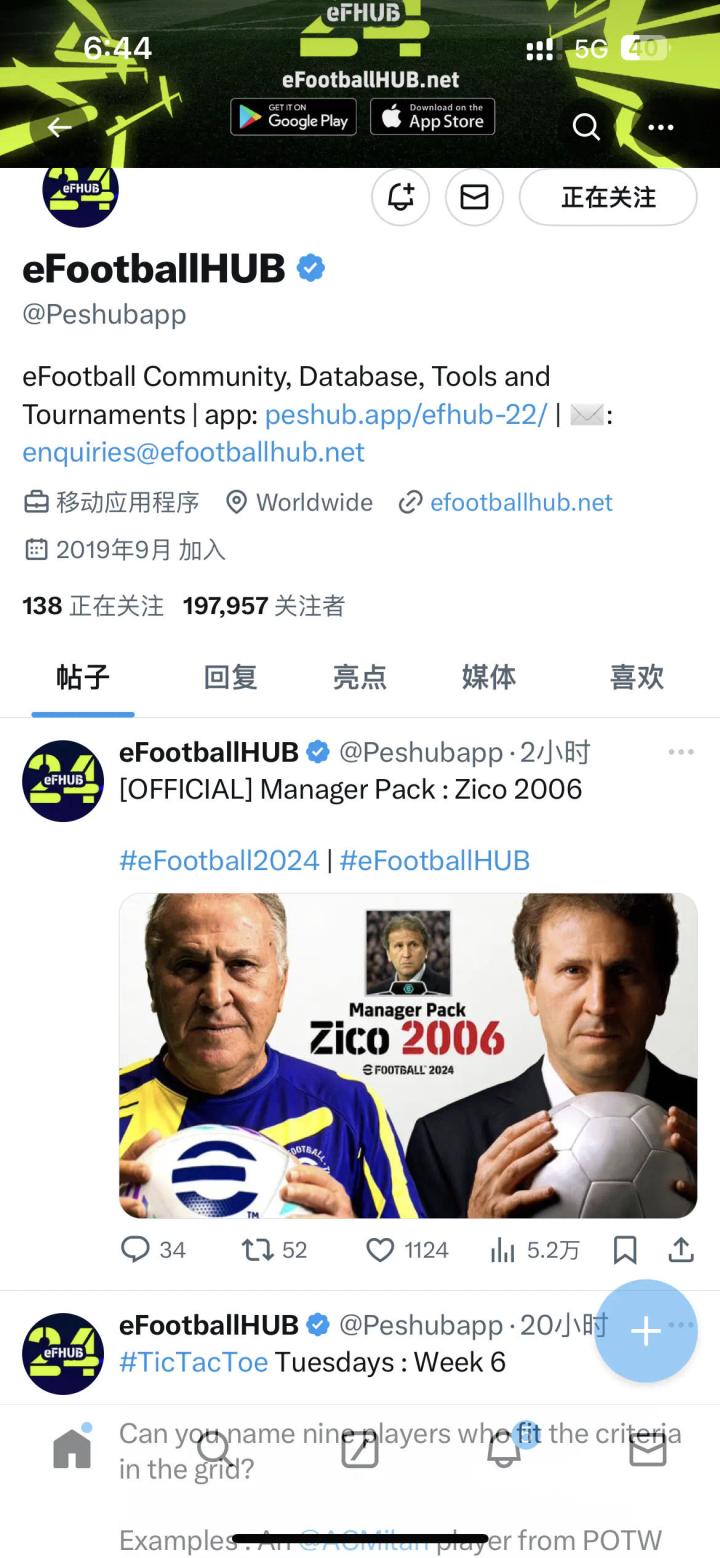Image resolution: width=720 pixels, height=1558 pixels.
Task: Switch to the 回复 tab
Action: 231,677
